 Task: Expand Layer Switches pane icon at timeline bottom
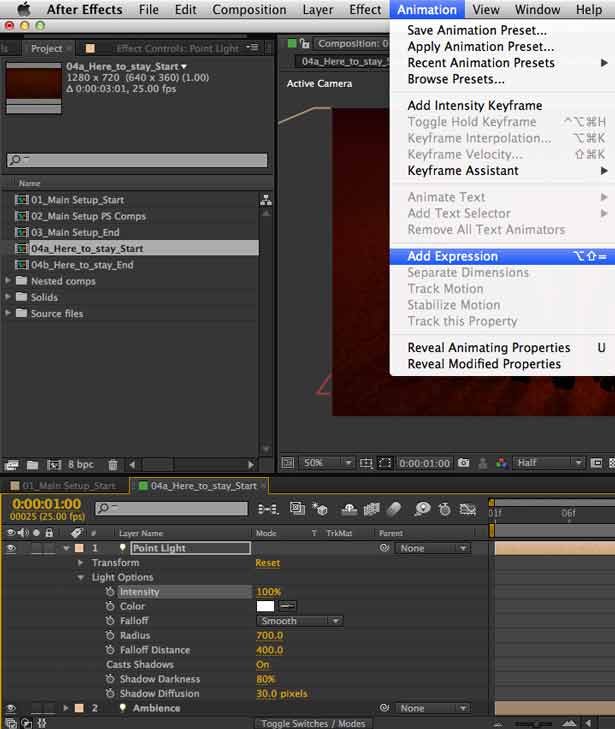click(x=10, y=723)
